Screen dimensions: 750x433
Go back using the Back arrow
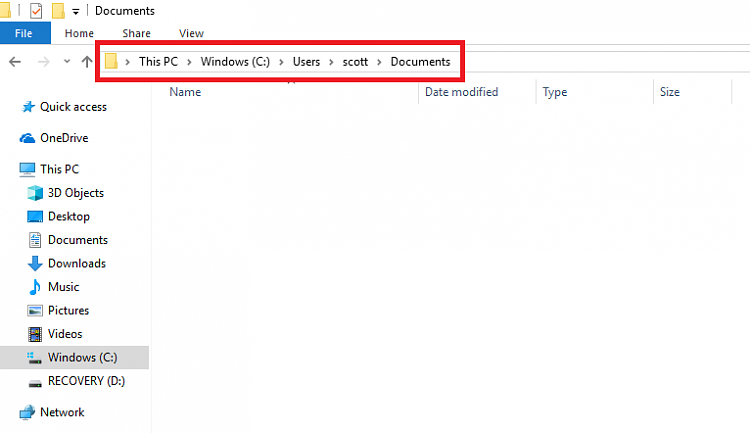15,62
